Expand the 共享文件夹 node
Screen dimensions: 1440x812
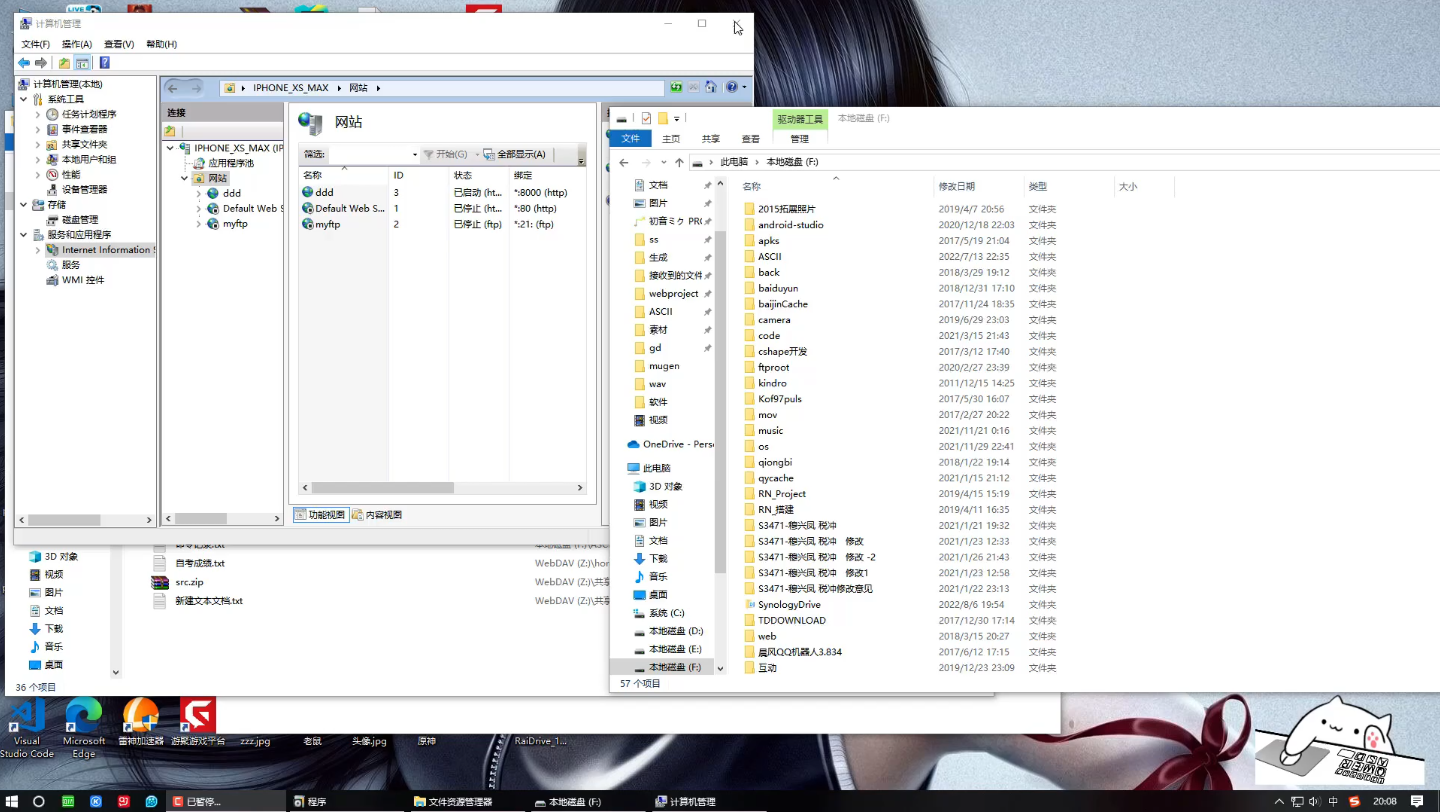pyautogui.click(x=38, y=144)
